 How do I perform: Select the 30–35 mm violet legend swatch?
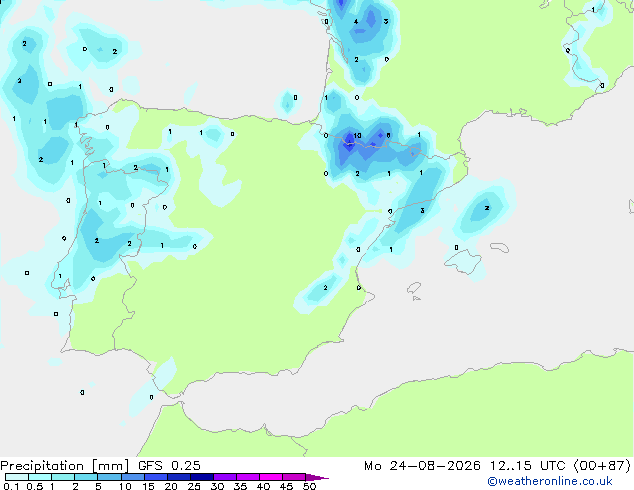225,477
